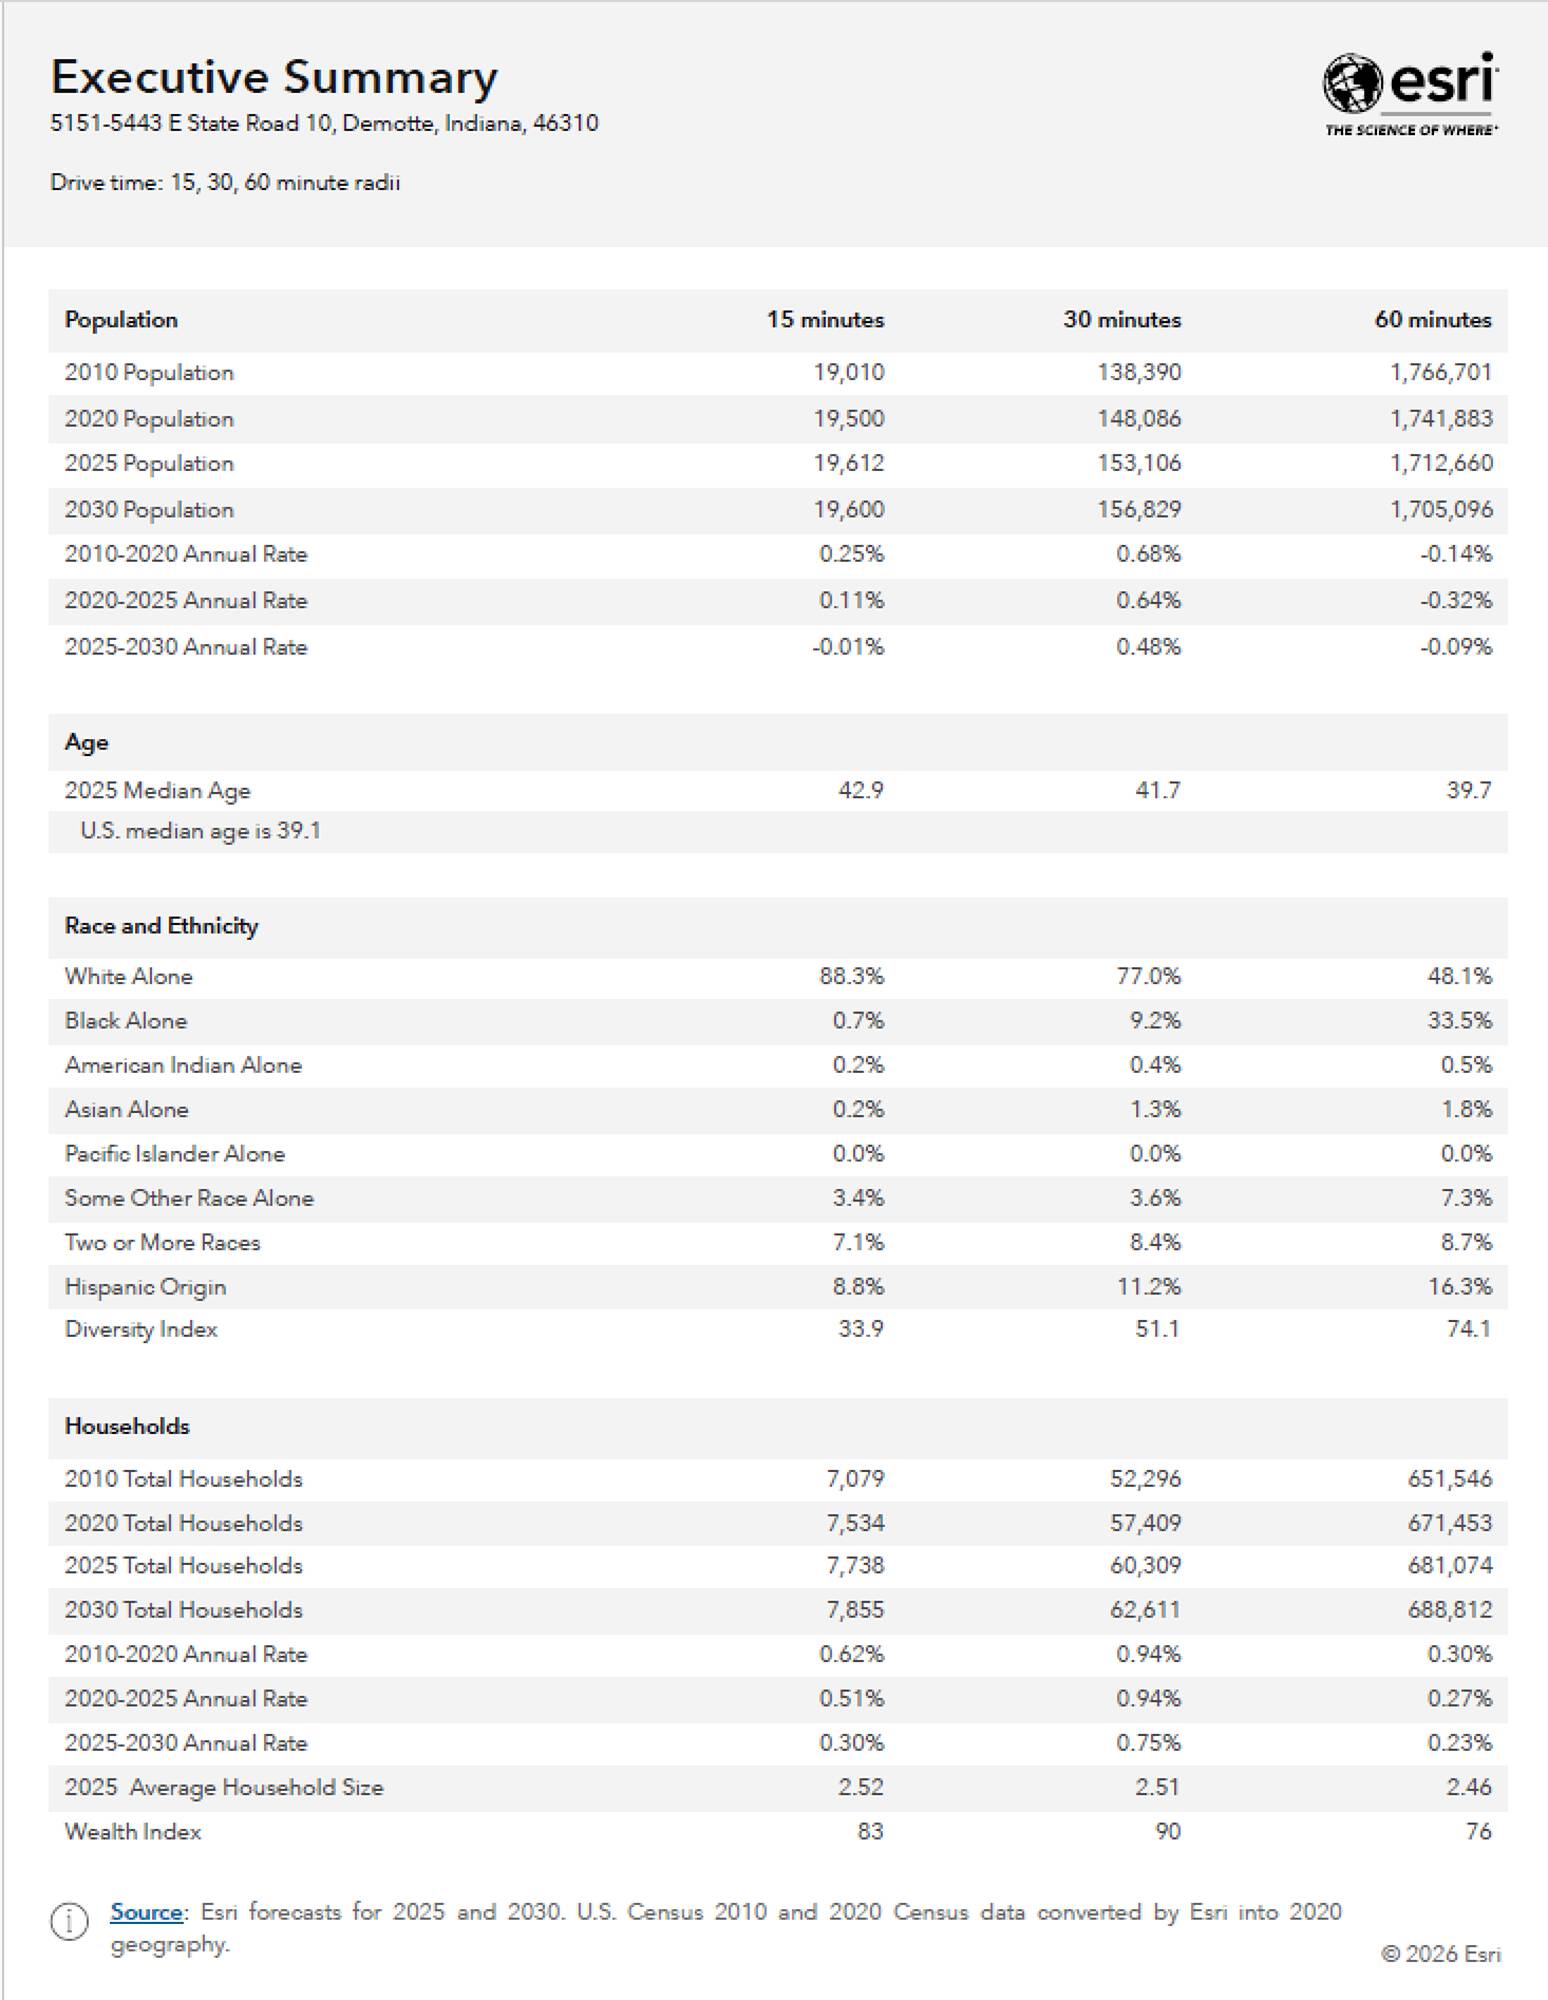Select the Households section header
1548x2000 pixels.
pos(127,1426)
